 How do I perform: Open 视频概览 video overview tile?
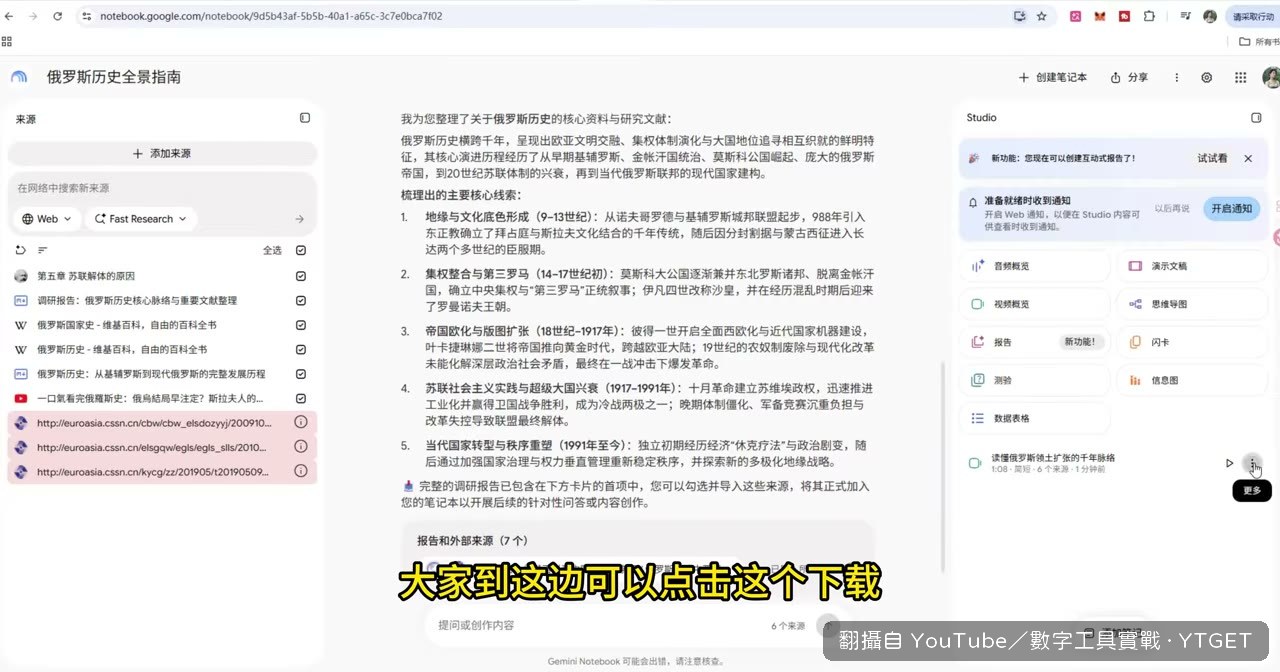coord(1035,304)
